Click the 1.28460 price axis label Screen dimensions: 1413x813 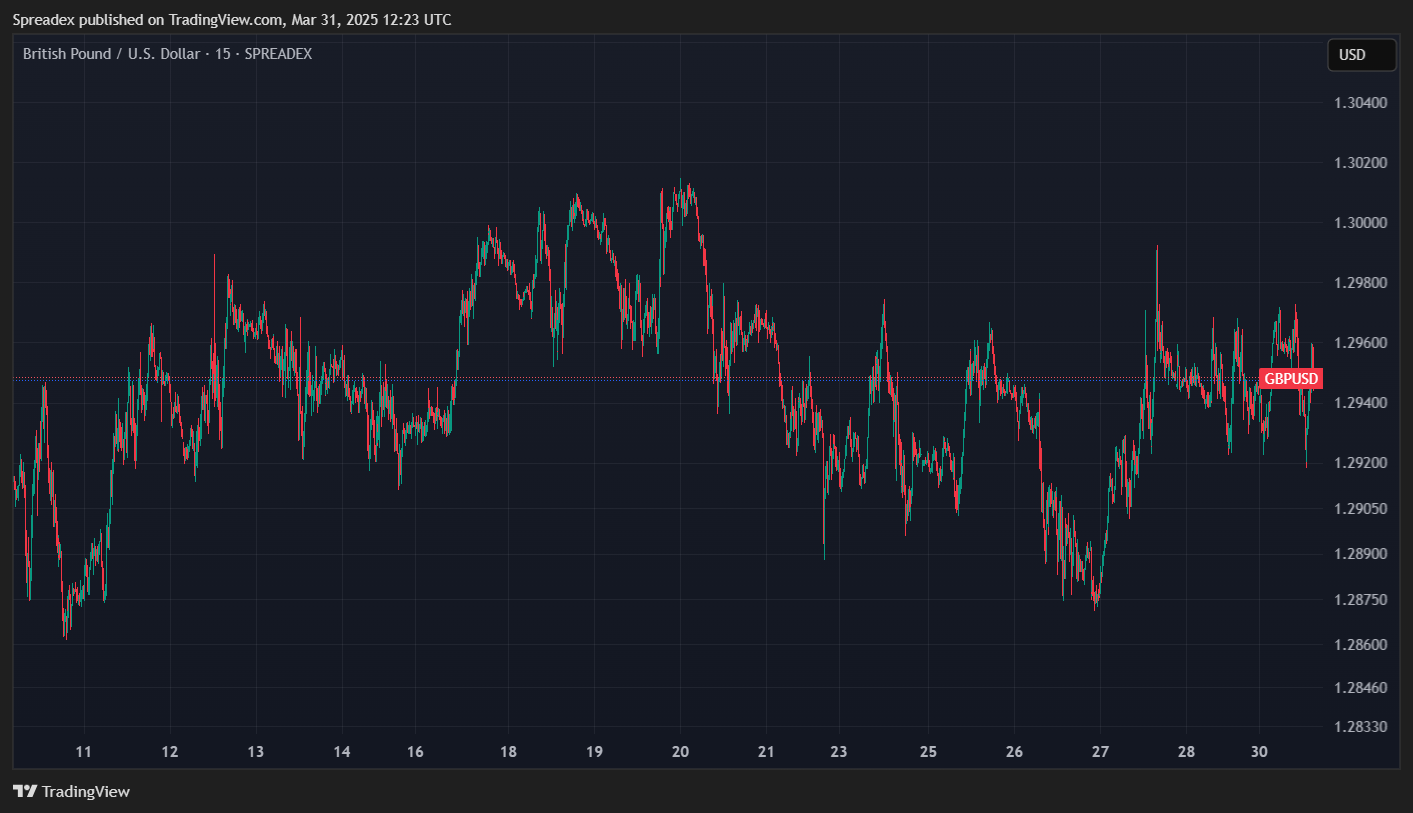pyautogui.click(x=1361, y=687)
